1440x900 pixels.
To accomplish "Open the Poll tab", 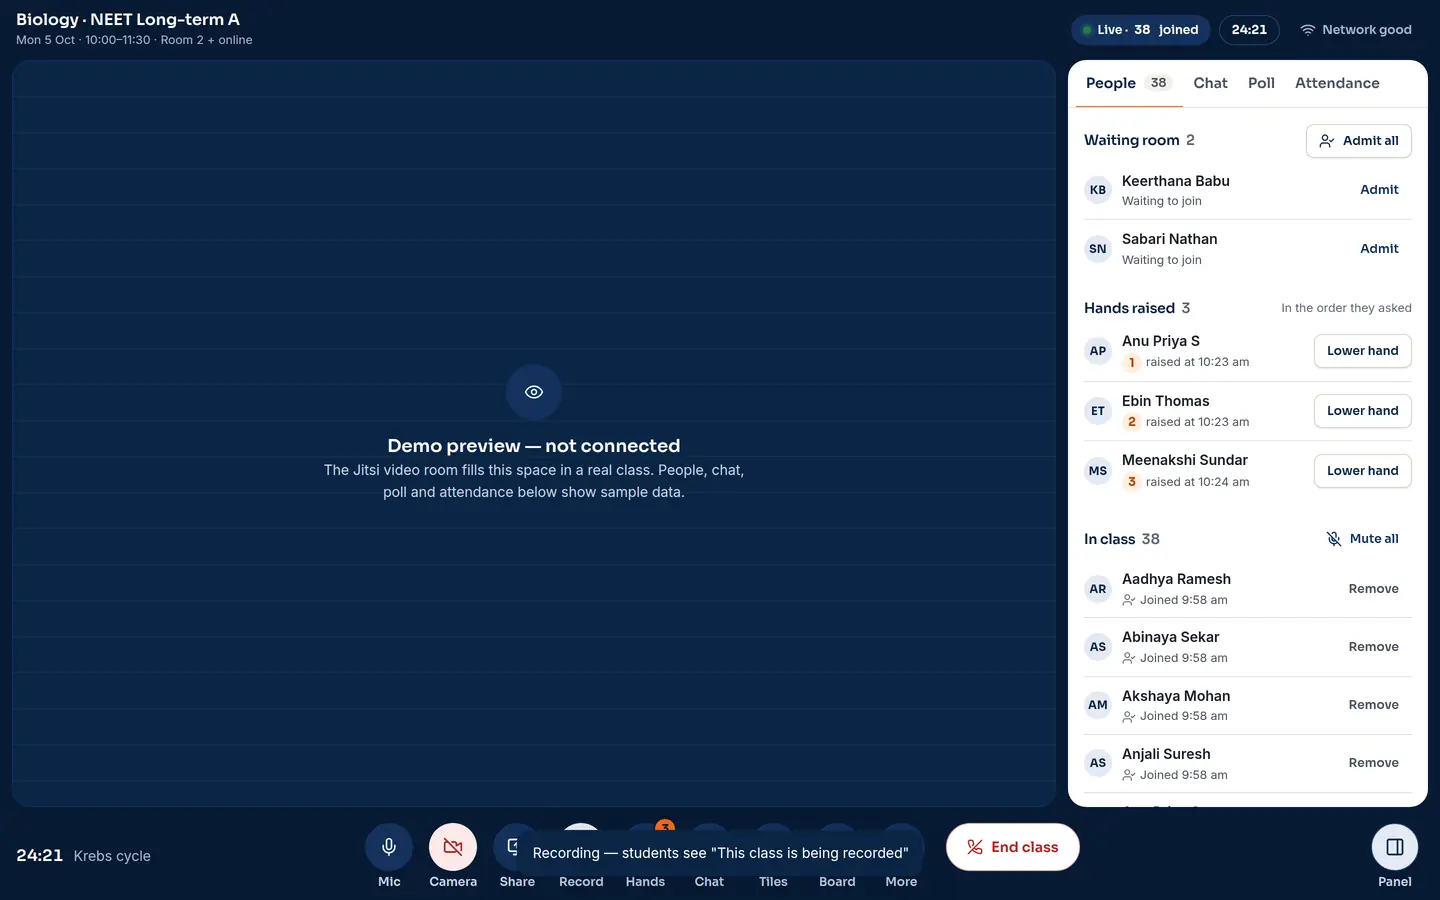I will pyautogui.click(x=1261, y=83).
